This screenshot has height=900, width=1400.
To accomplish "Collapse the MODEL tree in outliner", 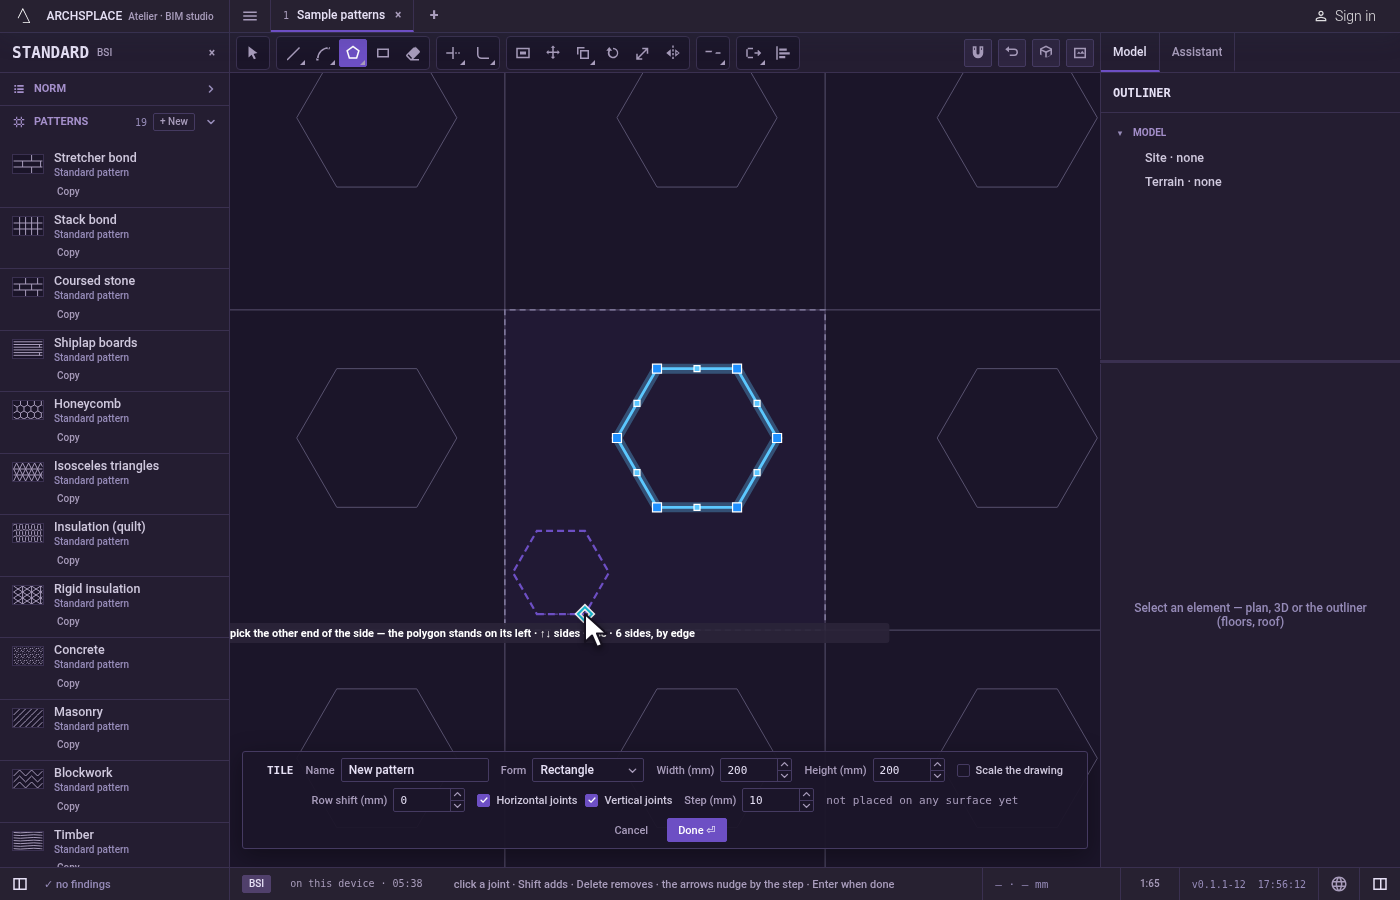I will point(1120,133).
